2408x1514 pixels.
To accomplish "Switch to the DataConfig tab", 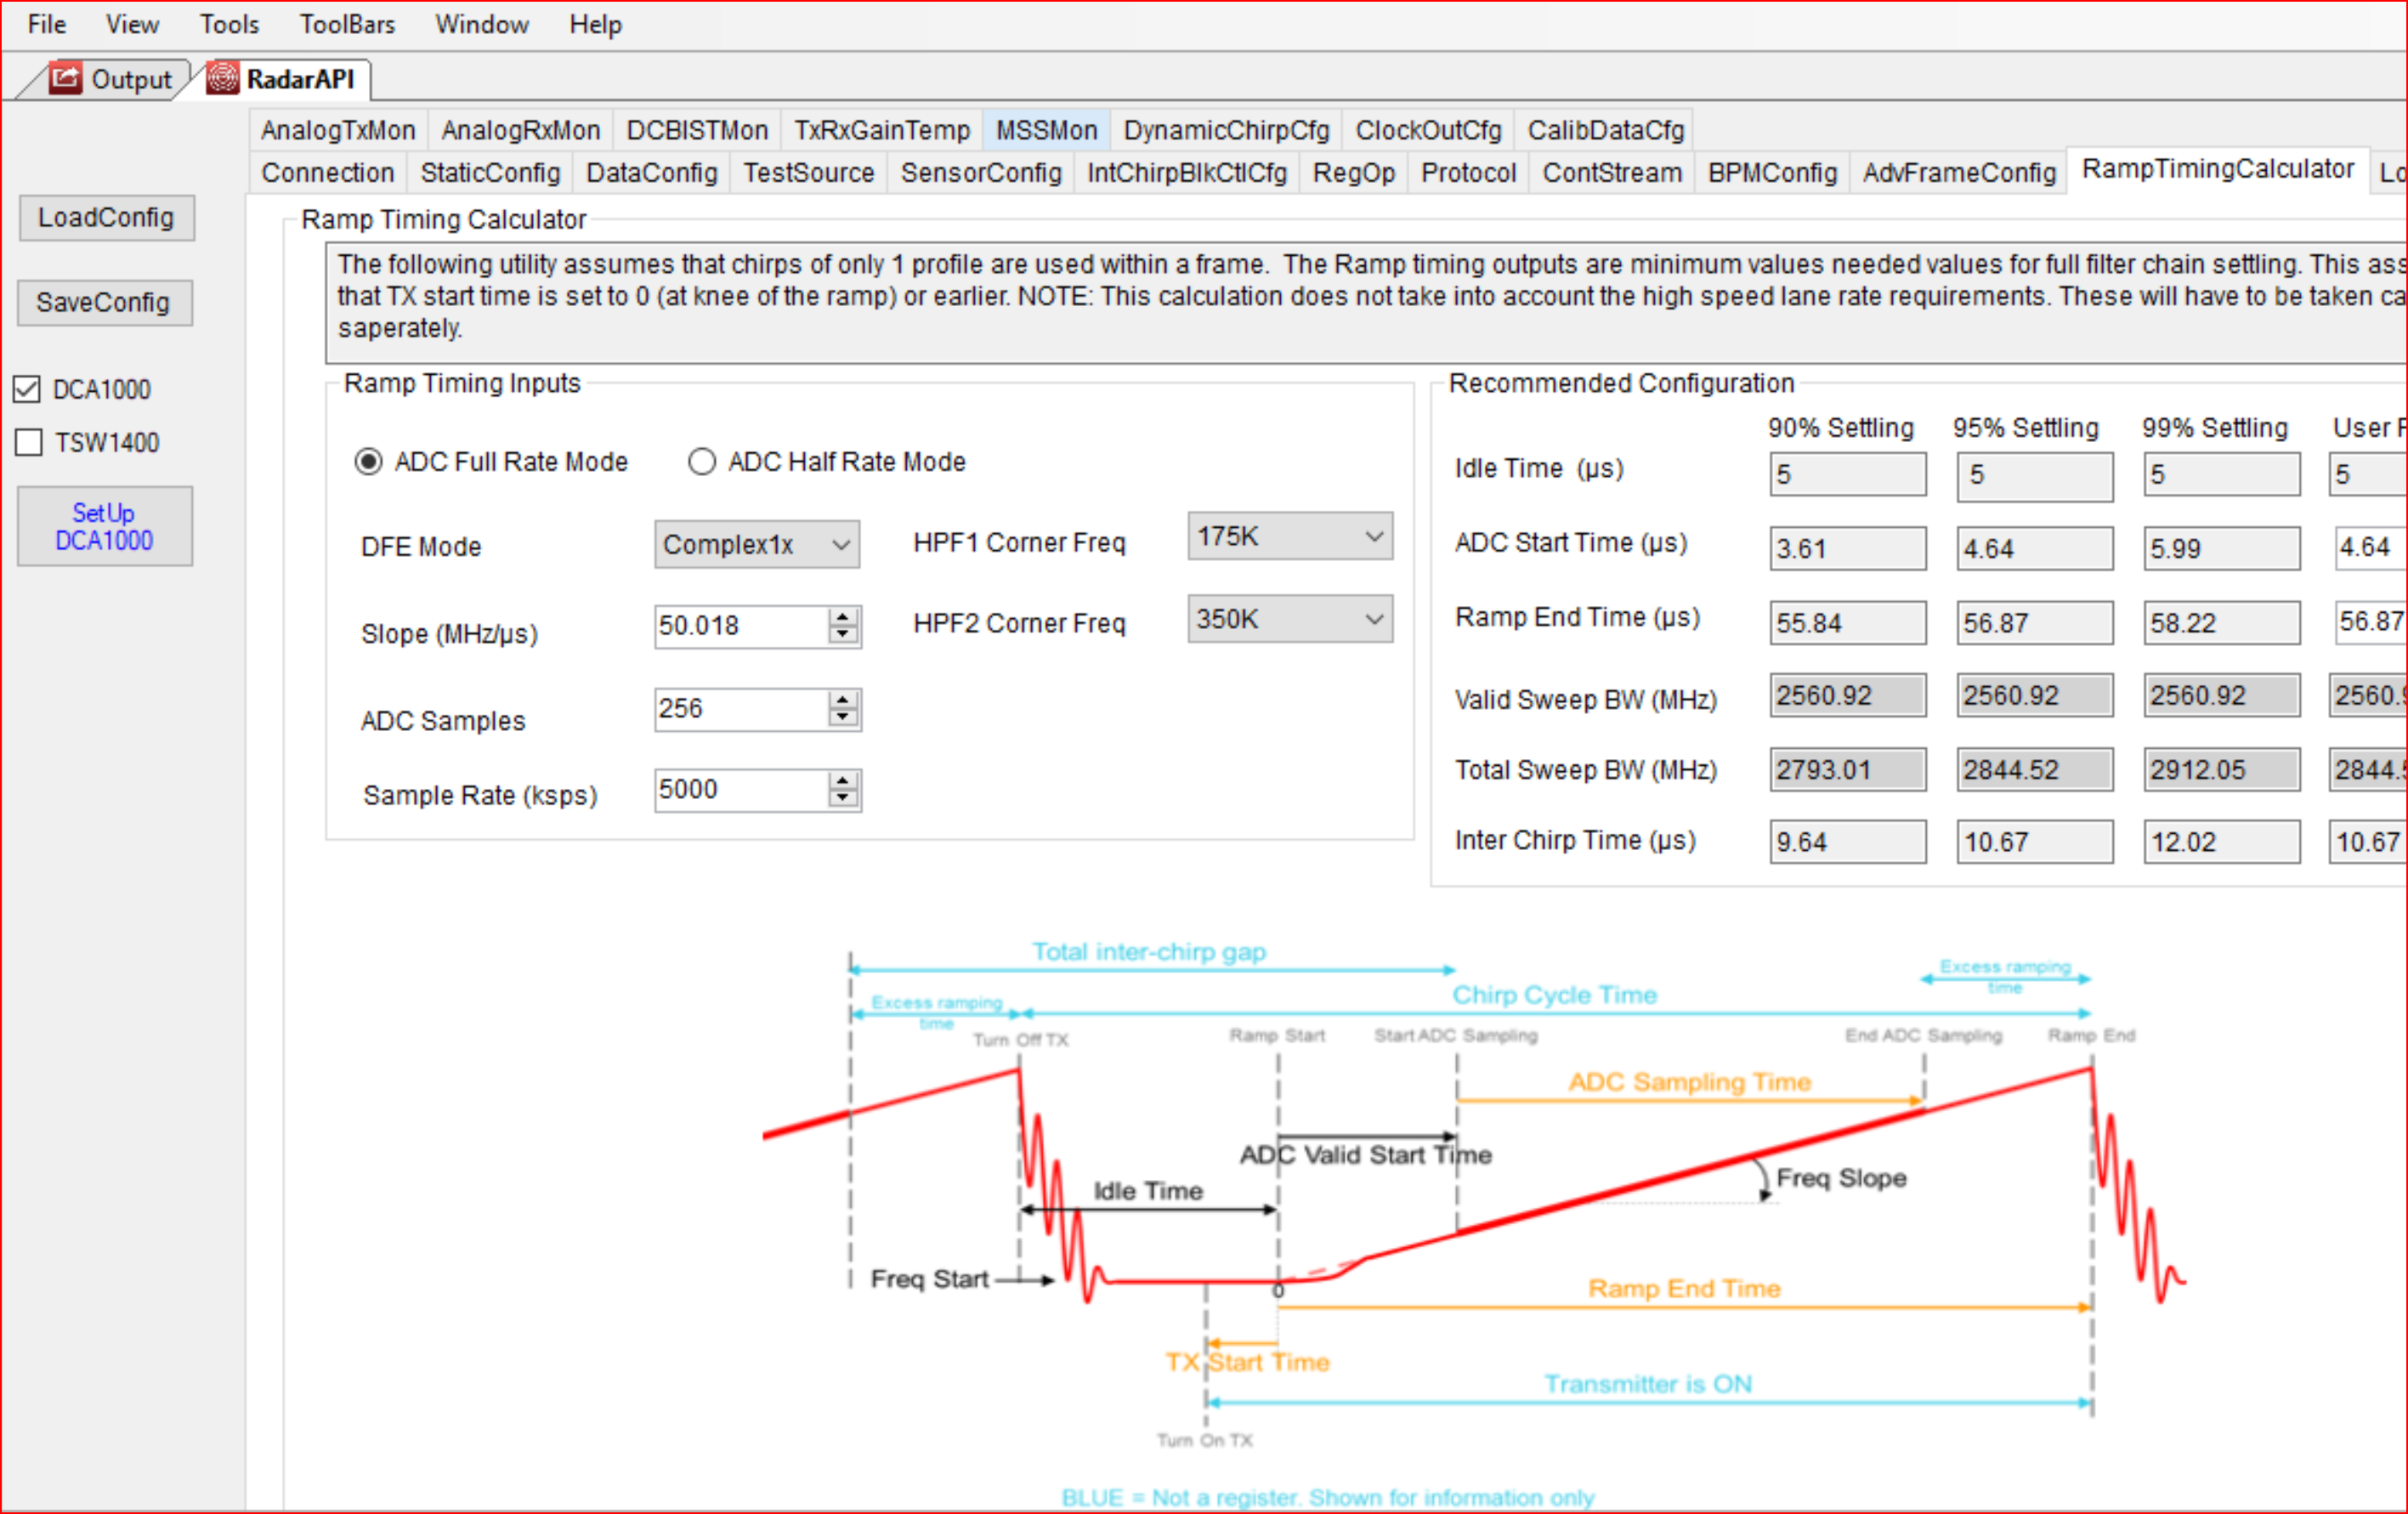I will click(x=652, y=173).
